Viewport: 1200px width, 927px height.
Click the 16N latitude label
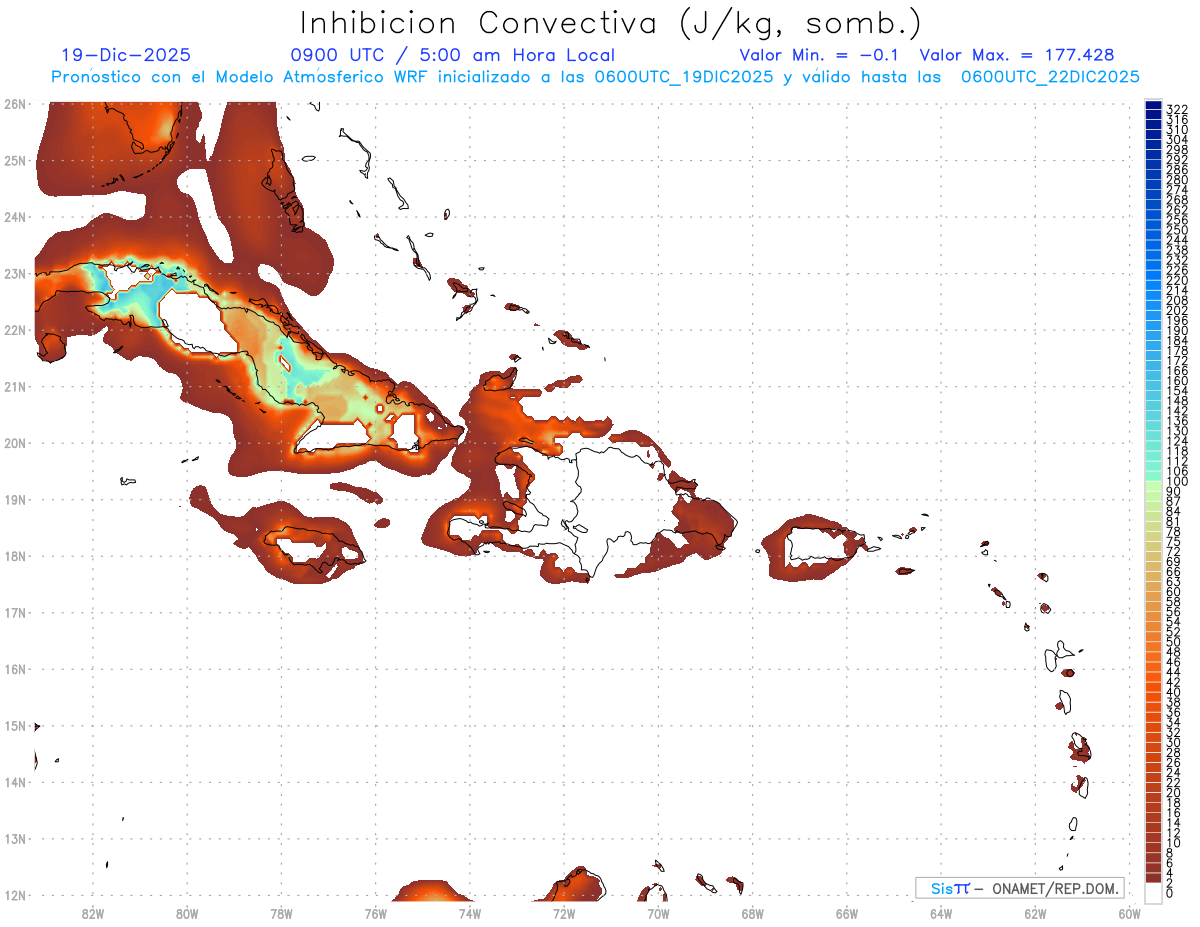click(15, 669)
